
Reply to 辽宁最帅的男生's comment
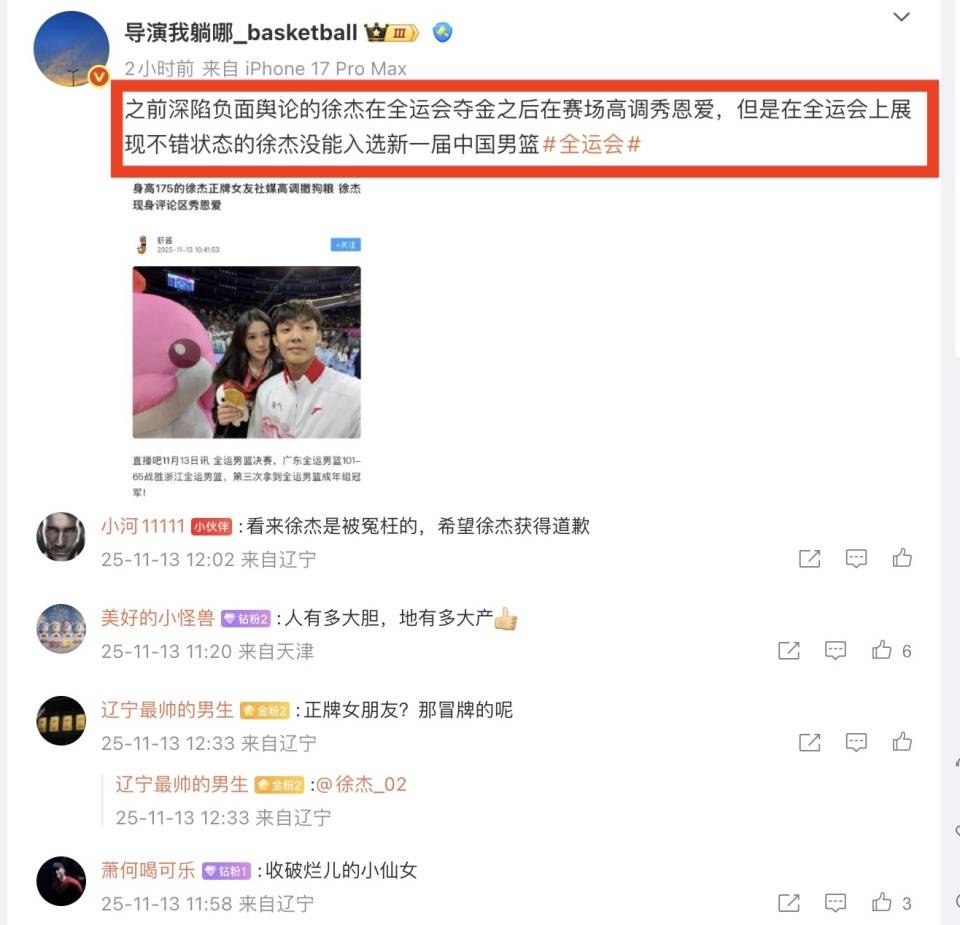click(x=856, y=742)
